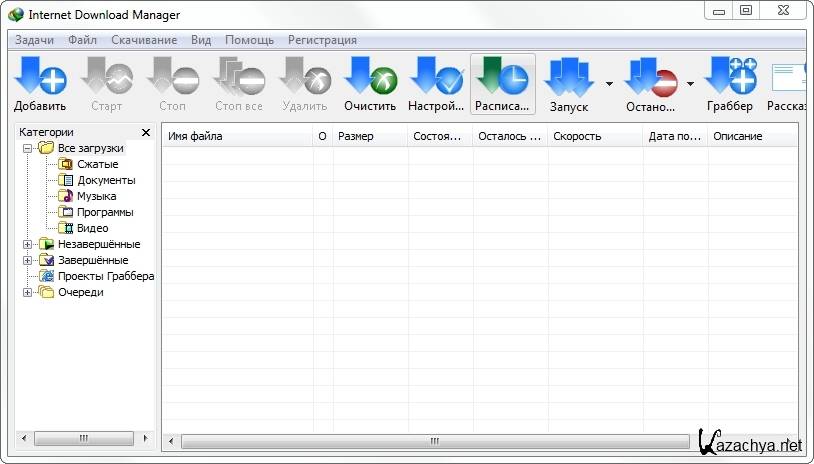
Task: Open dropdown arrow next to Остановить
Action: (x=690, y=83)
